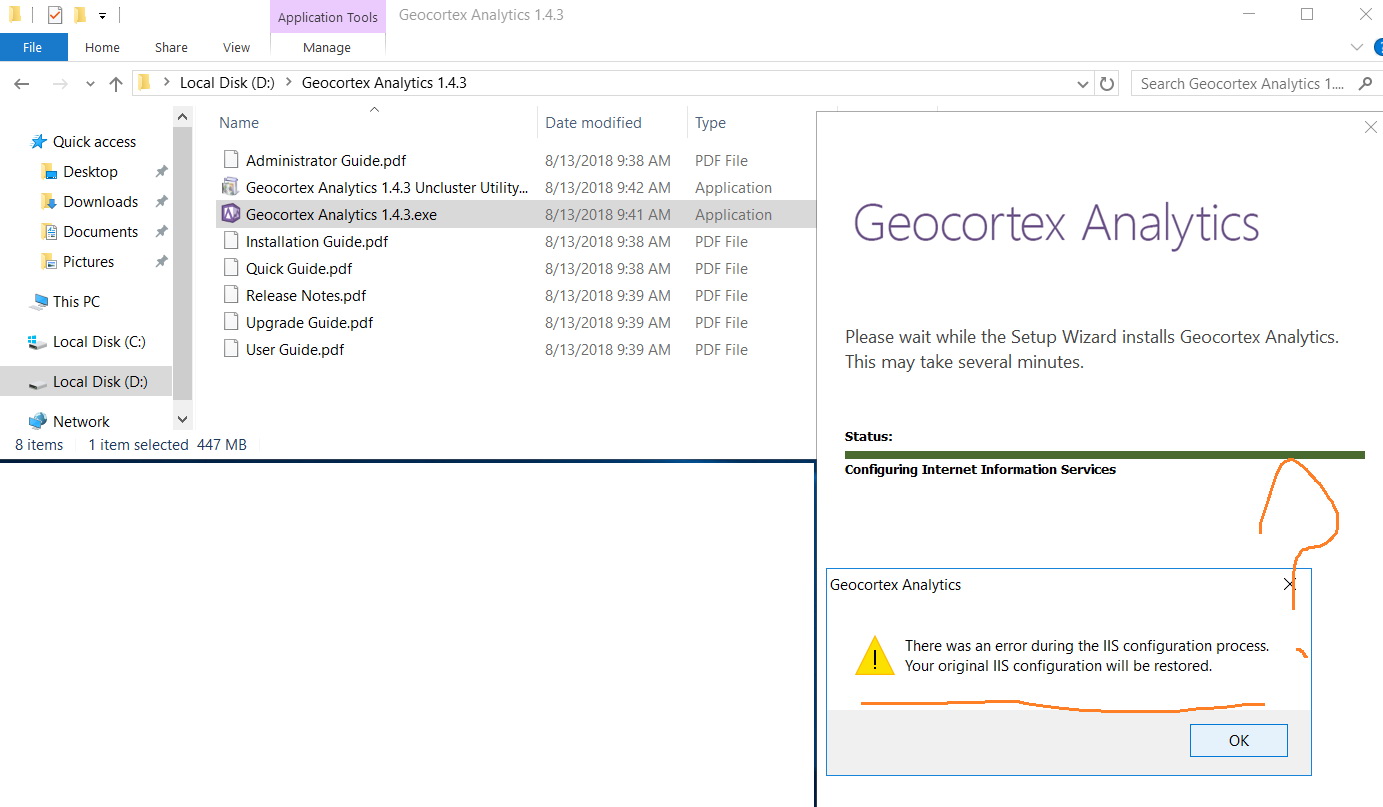
Task: Go up one folder level arrow
Action: (x=116, y=84)
